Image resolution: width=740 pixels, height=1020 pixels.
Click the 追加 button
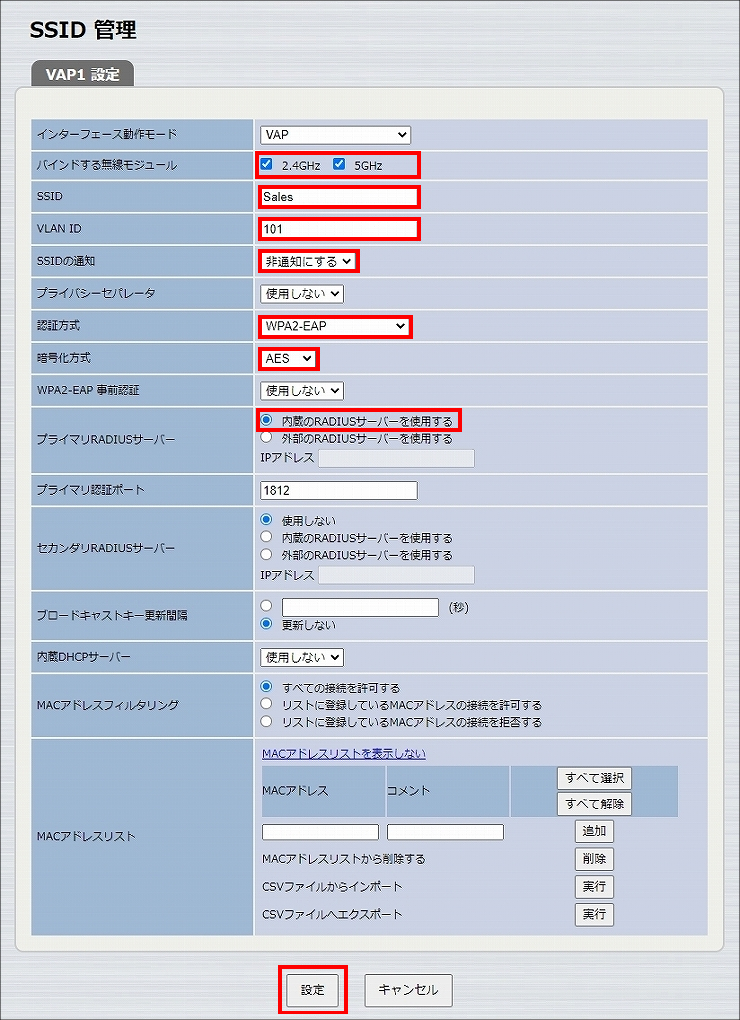(594, 831)
